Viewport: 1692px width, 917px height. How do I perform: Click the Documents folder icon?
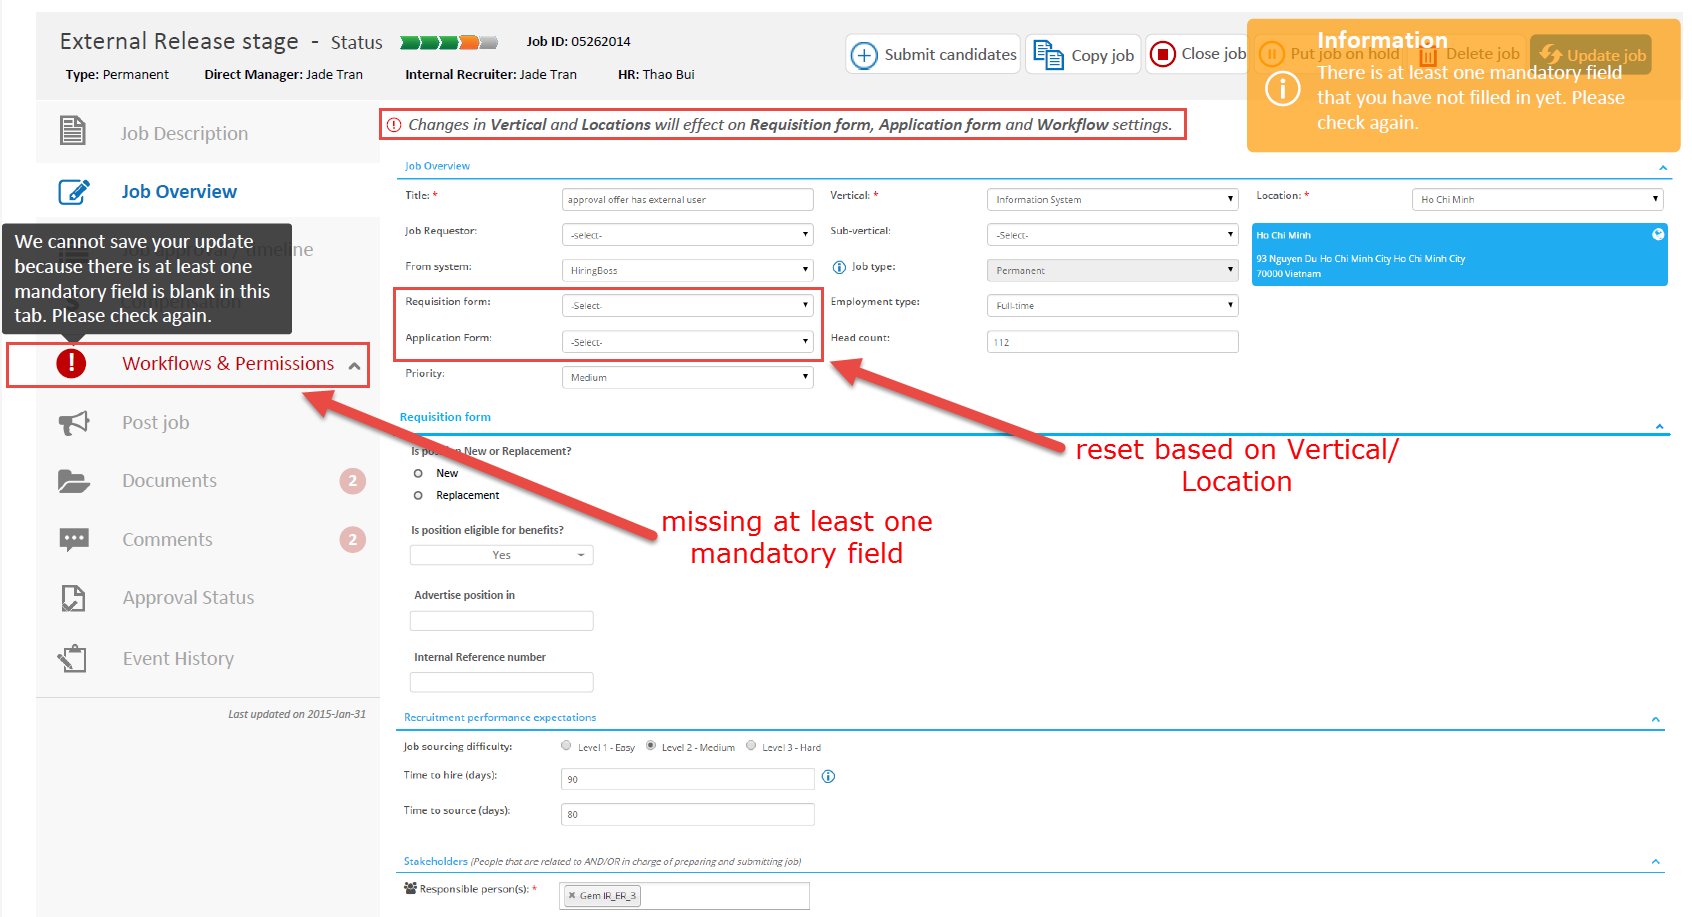tap(74, 481)
